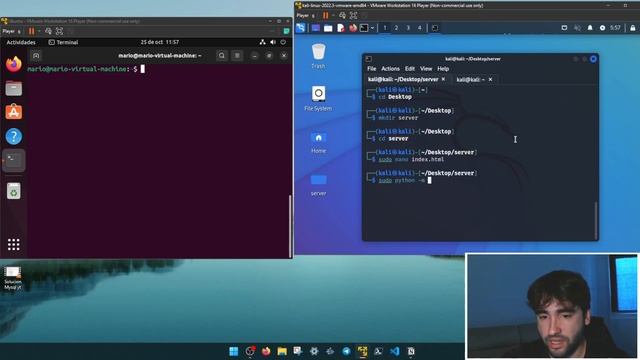Open Trash on the Kali desktop
This screenshot has height=360, width=640.
318,56
